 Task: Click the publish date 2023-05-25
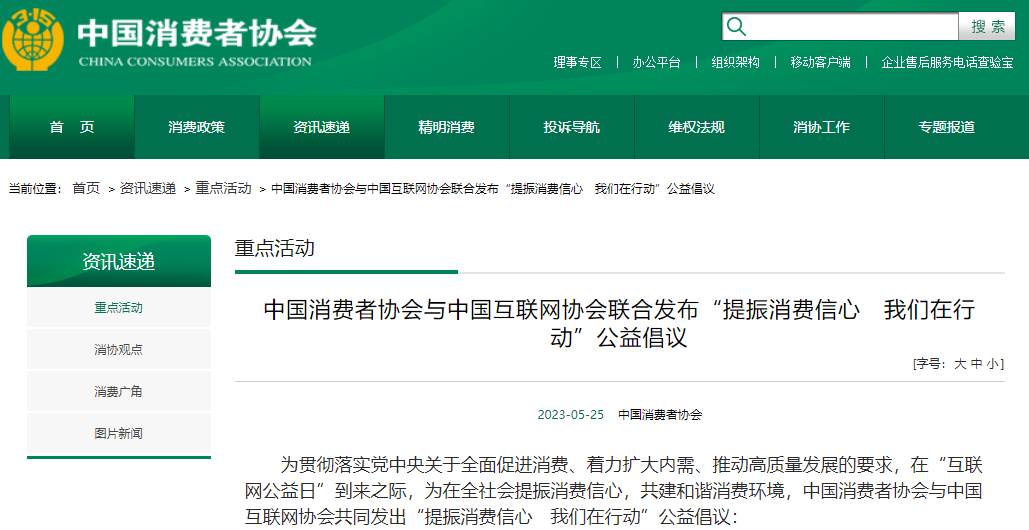coord(570,415)
